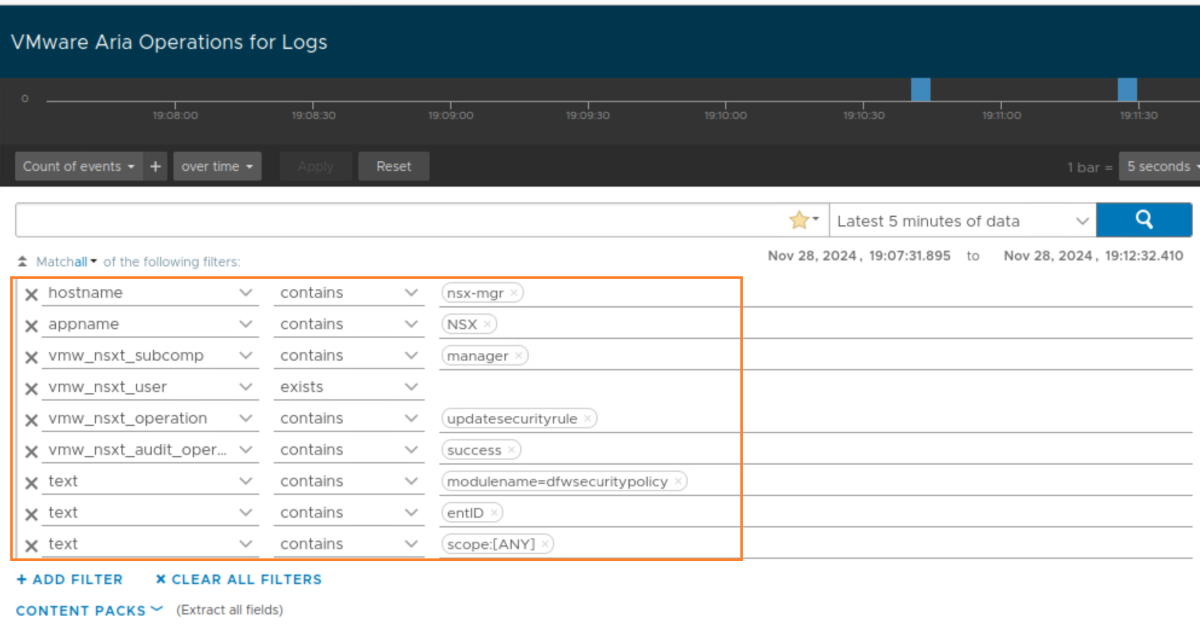The height and width of the screenshot is (625, 1200).
Task: Click Clear All Filters link
Action: [238, 579]
